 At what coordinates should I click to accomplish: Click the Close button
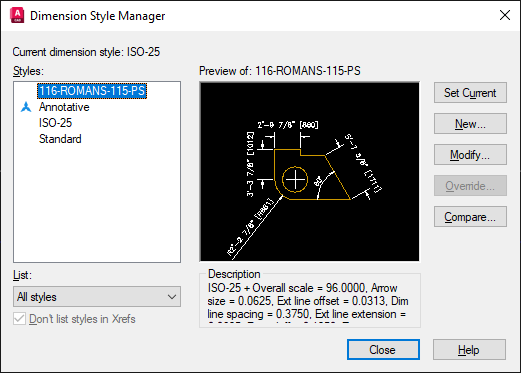(383, 350)
